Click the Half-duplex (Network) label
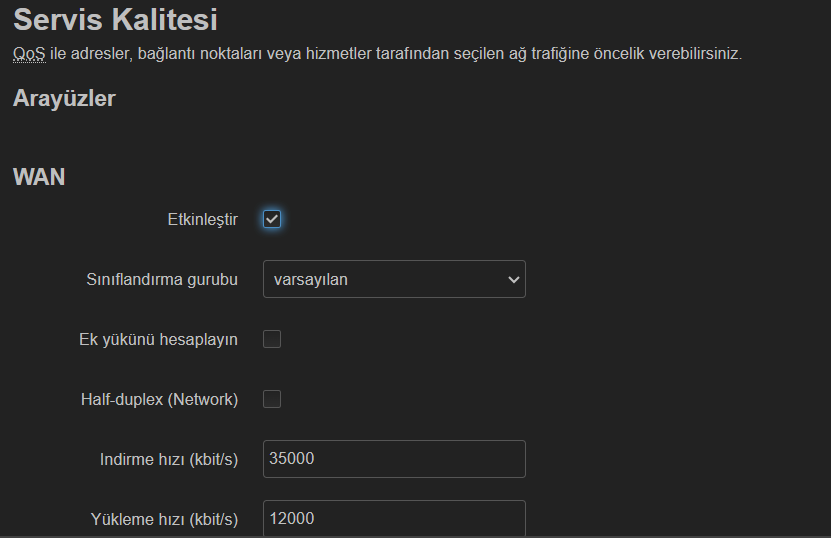 point(160,399)
